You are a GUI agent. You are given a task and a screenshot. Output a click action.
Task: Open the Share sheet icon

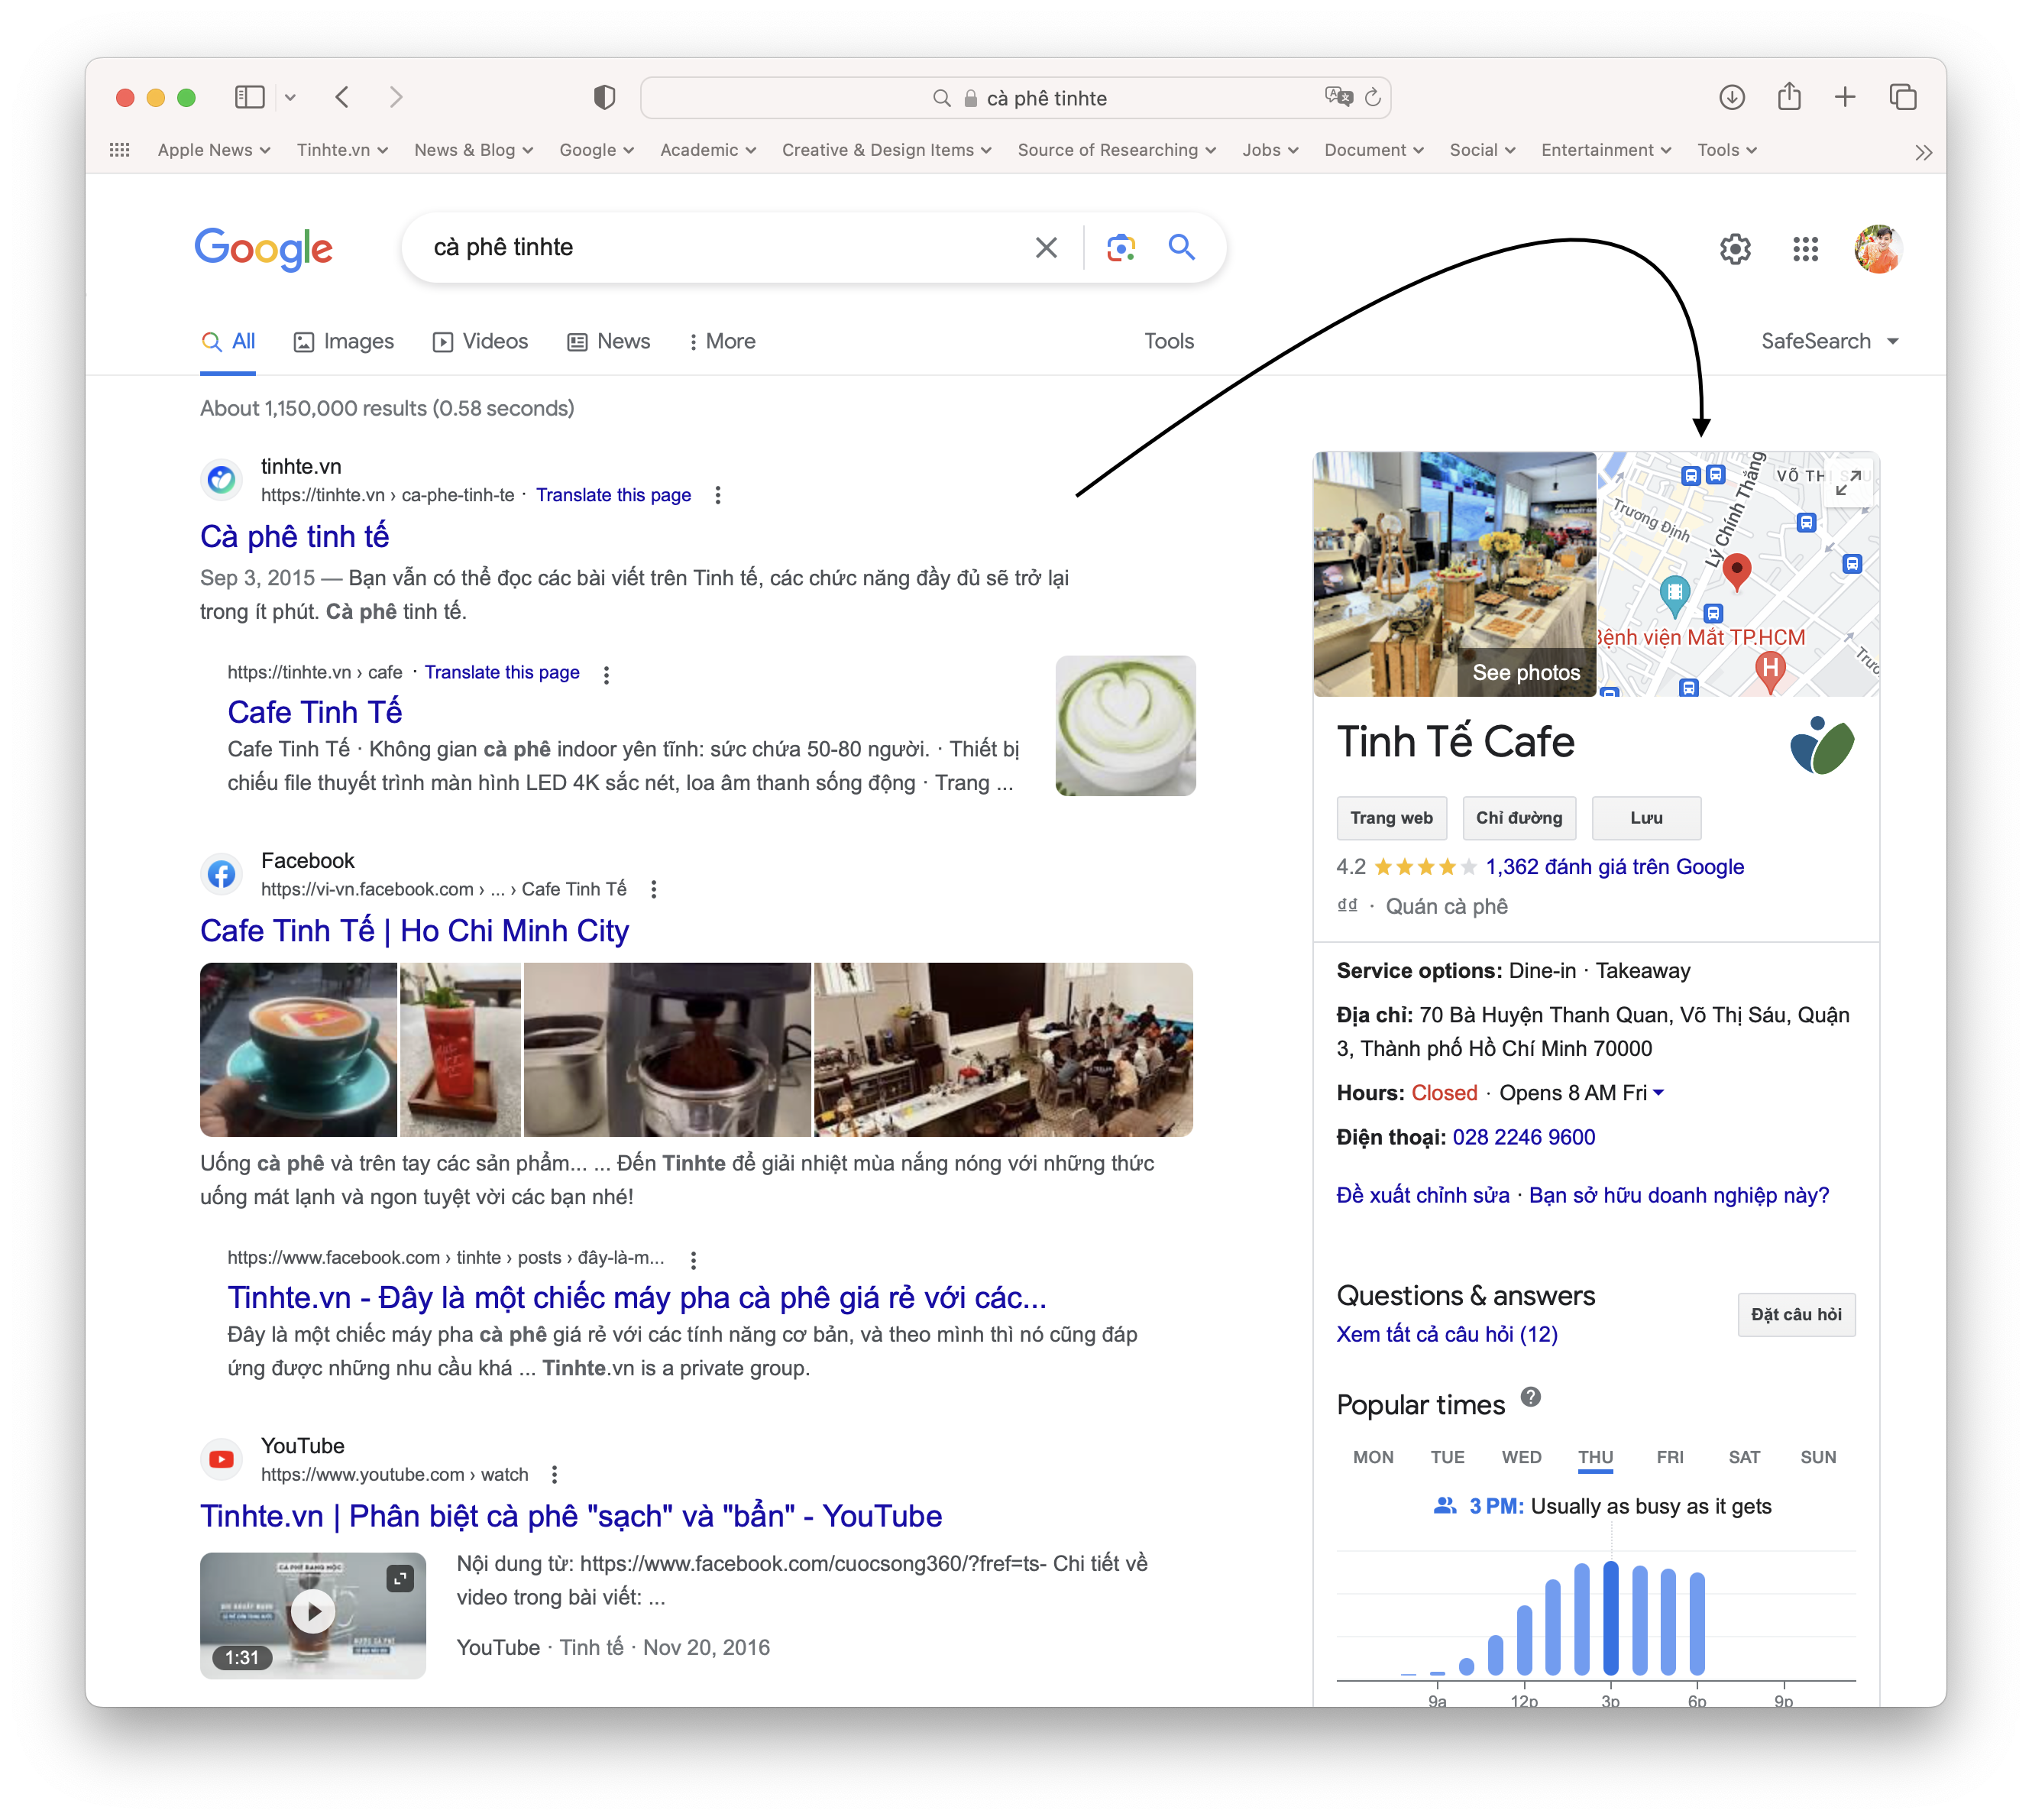coord(1789,96)
